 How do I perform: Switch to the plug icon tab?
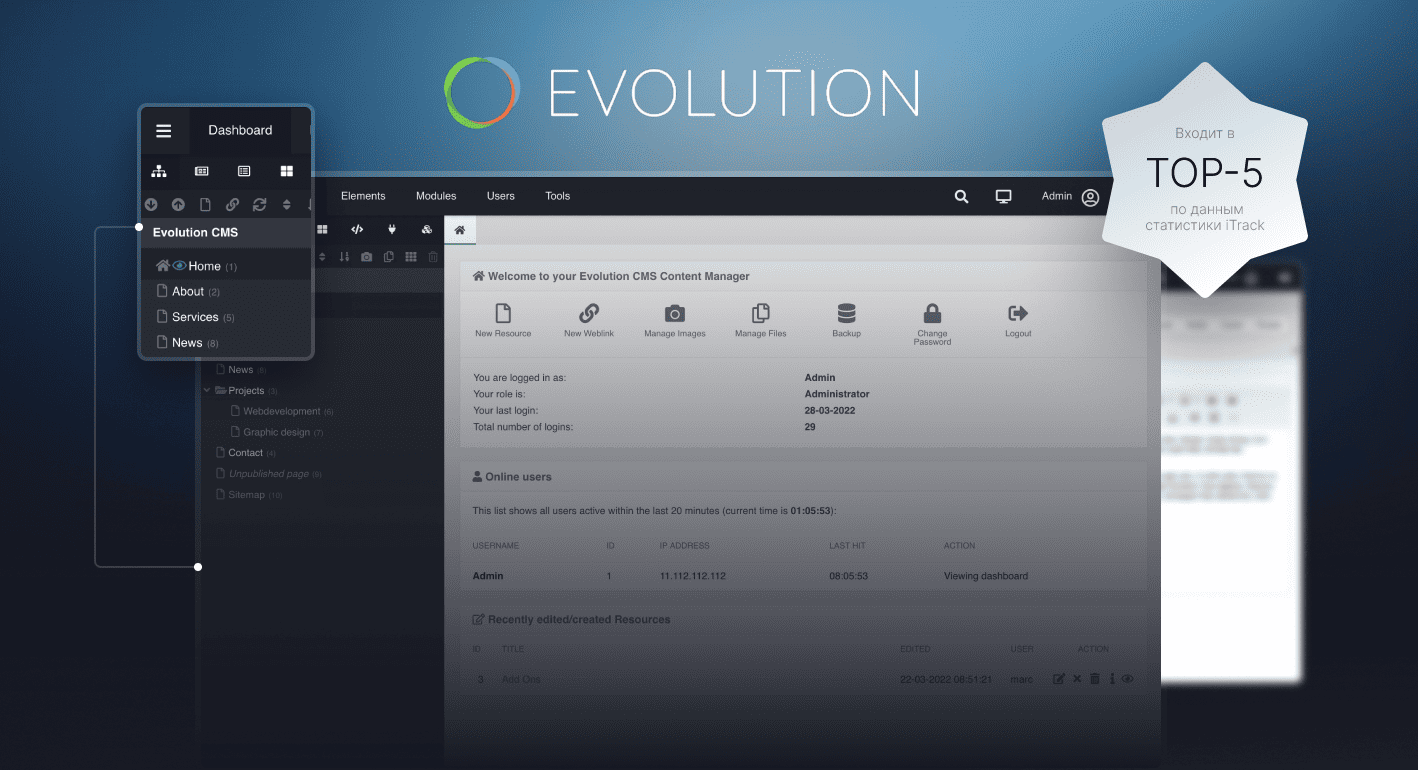pyautogui.click(x=392, y=229)
